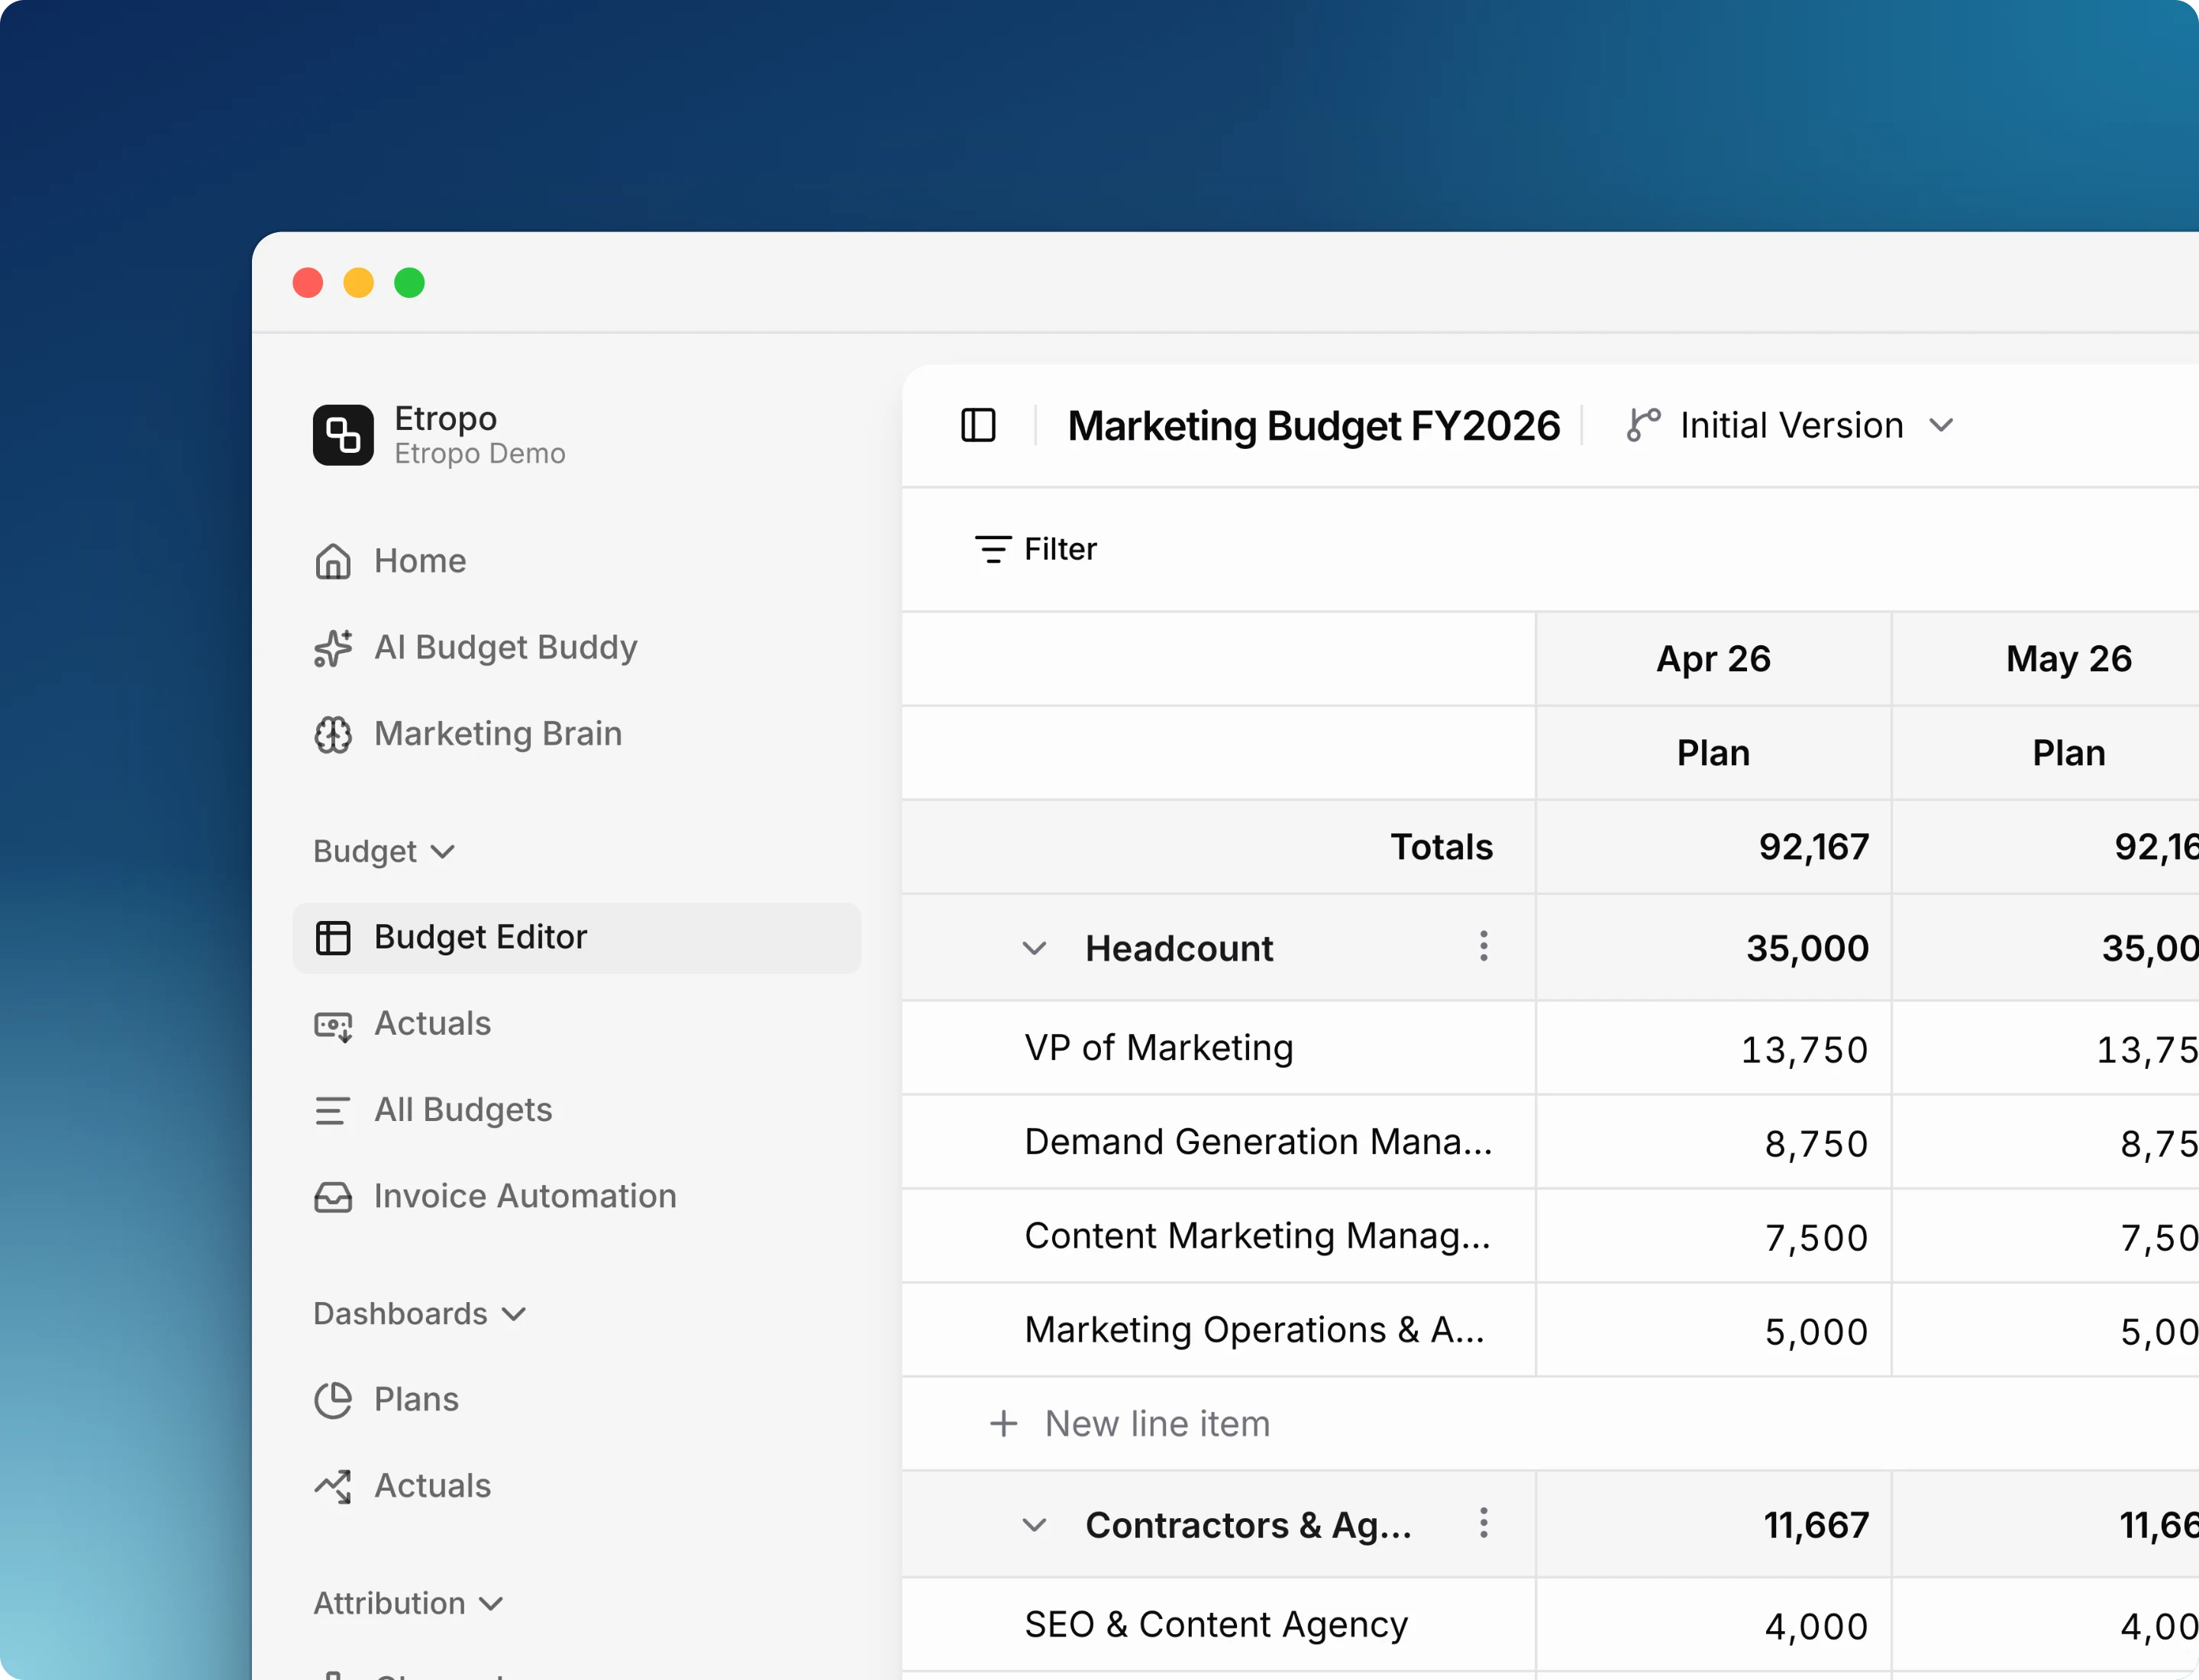Click VP of Marketing Apr value 13,750

coord(1804,1050)
